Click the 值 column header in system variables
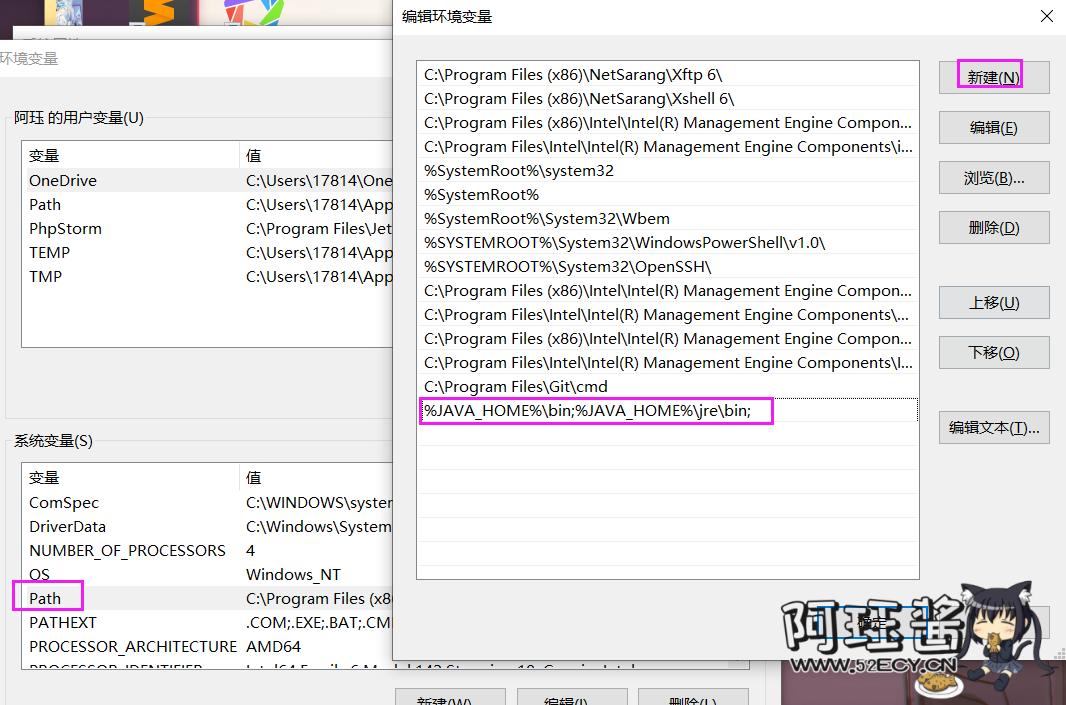 click(x=316, y=478)
